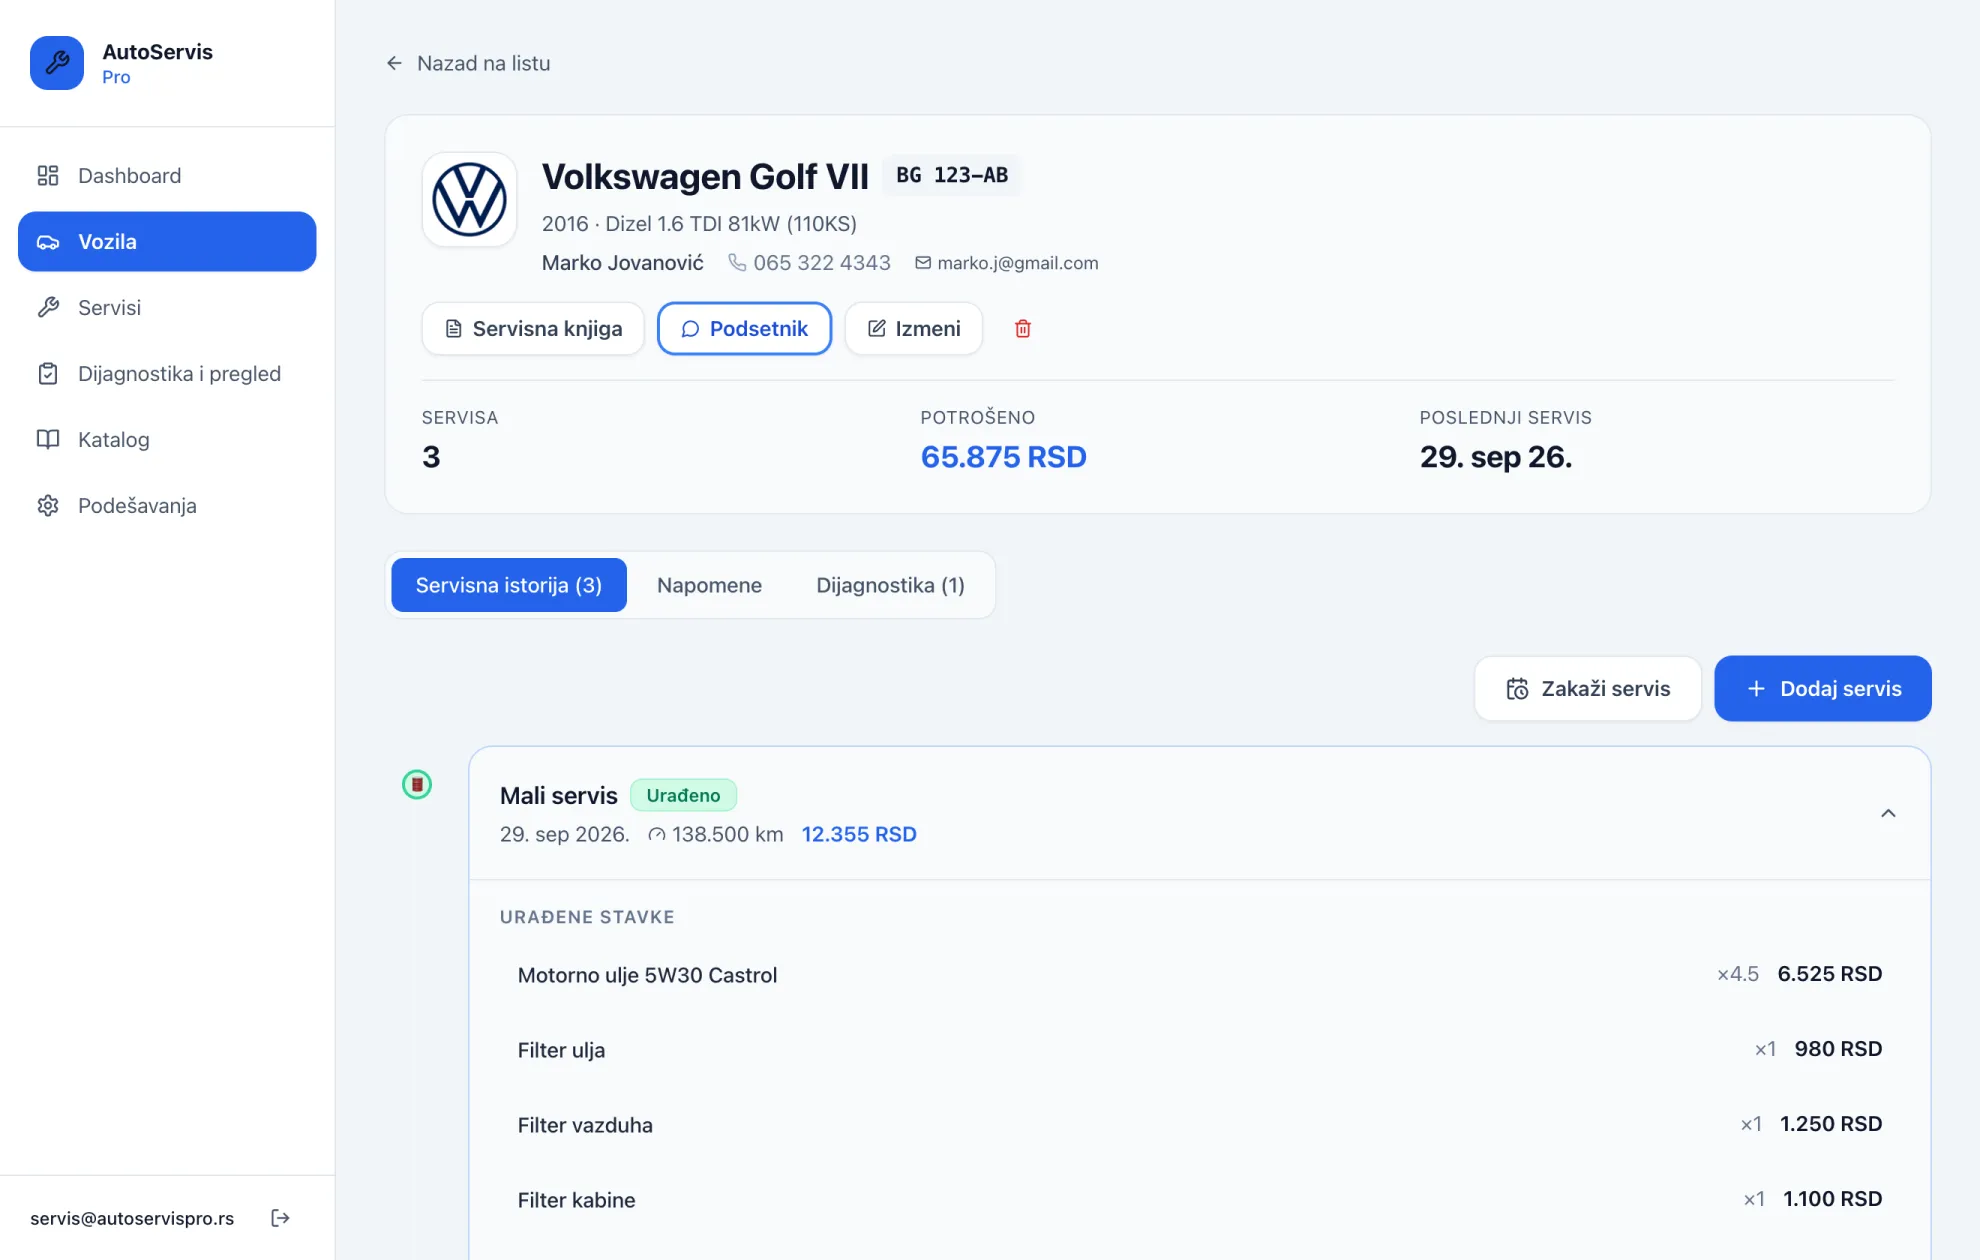Screen dimensions: 1980x1260
Task: Click Izmeni to edit vehicle
Action: pyautogui.click(x=914, y=328)
